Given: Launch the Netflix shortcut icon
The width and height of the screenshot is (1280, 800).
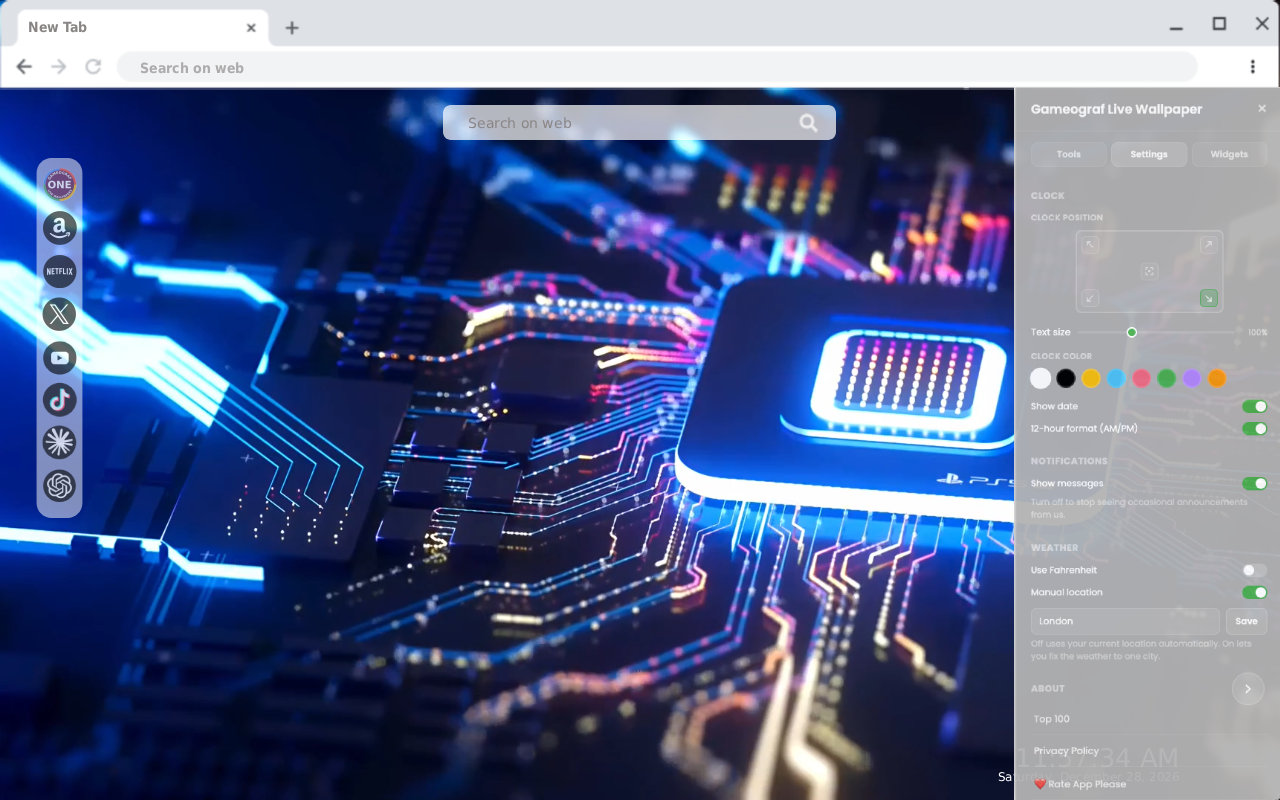Looking at the screenshot, I should (60, 271).
